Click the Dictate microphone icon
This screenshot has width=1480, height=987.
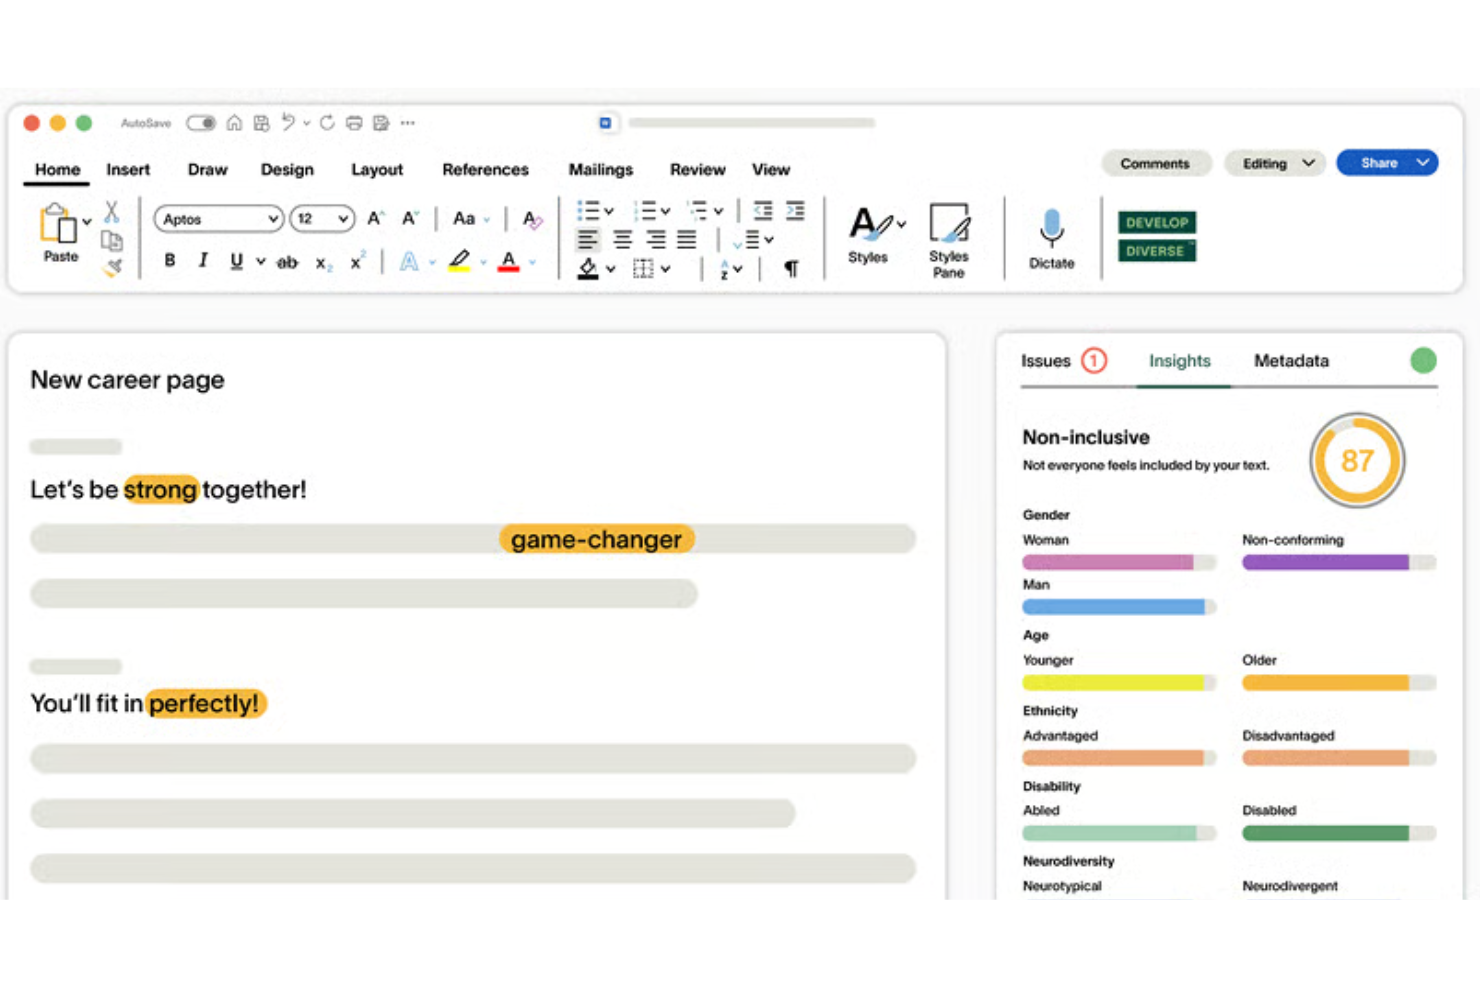[1051, 228]
